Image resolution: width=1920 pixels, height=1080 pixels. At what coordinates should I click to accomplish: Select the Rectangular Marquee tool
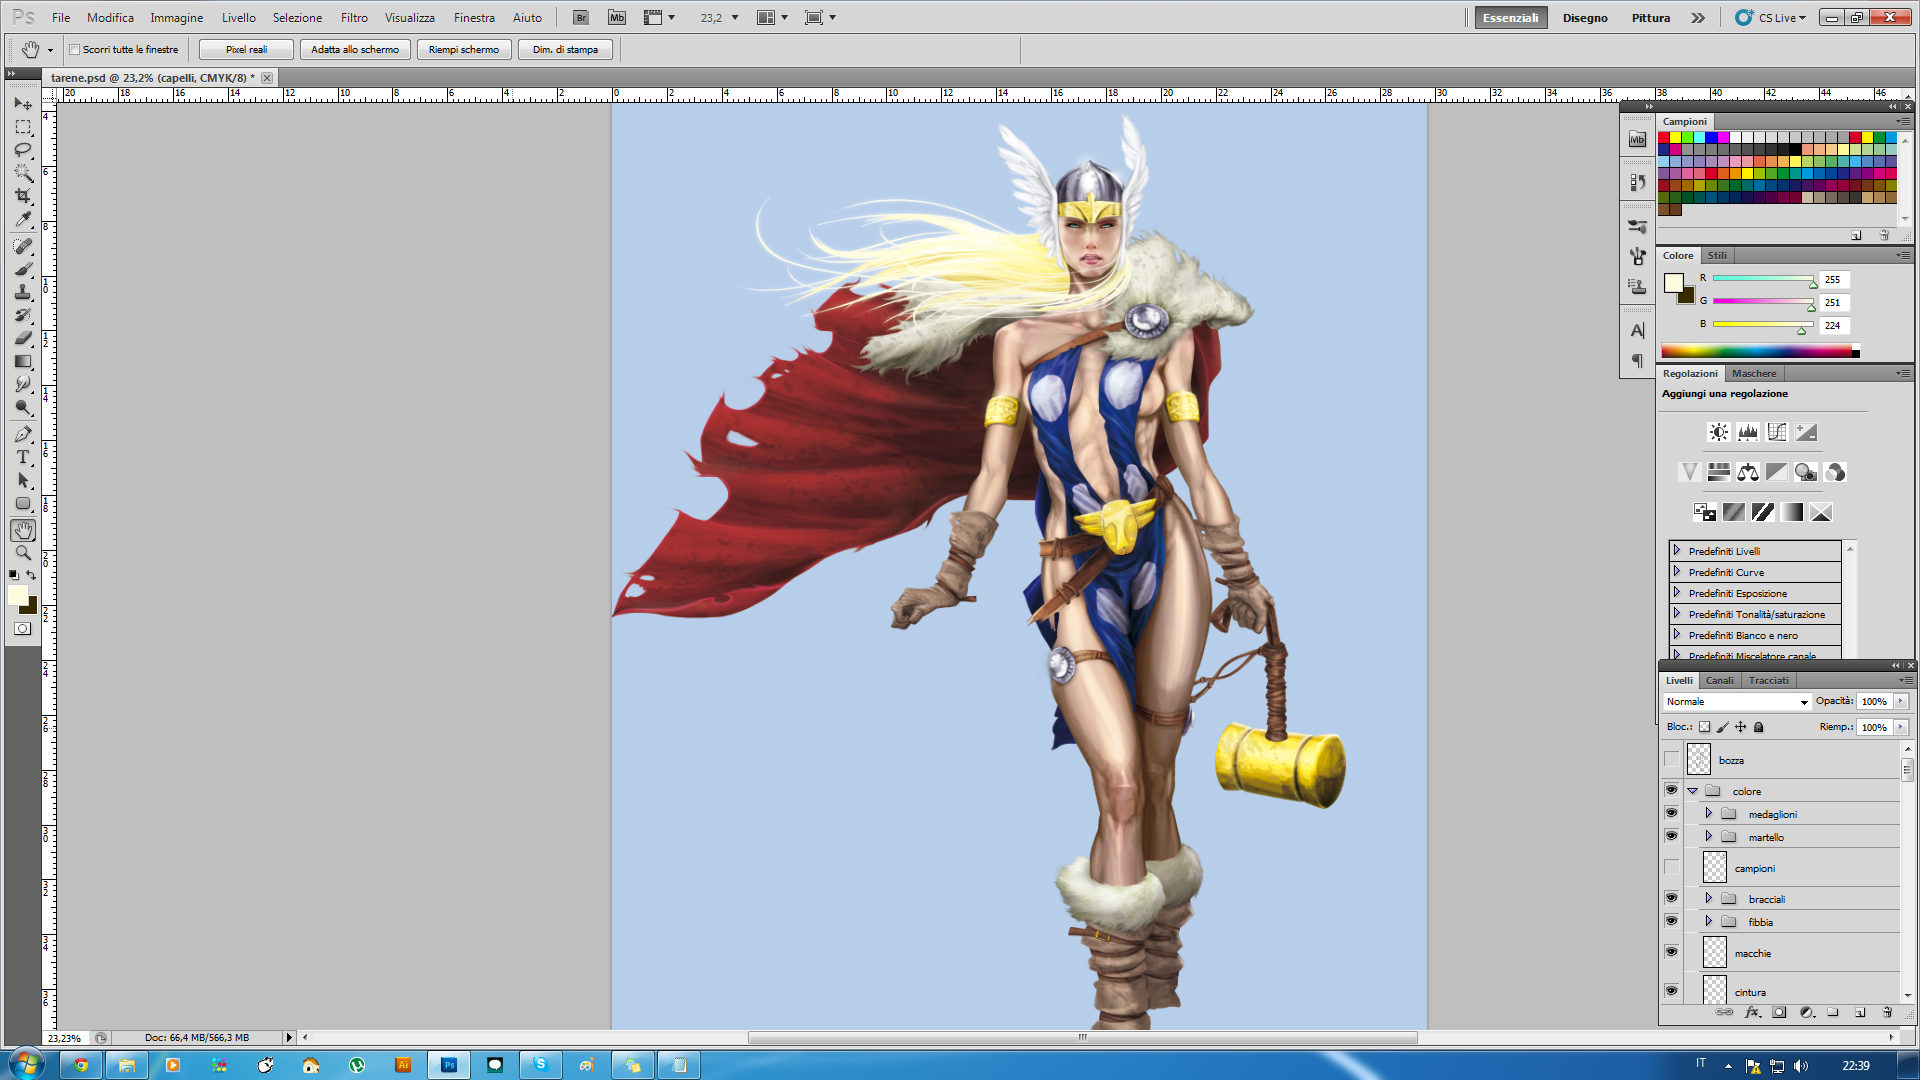click(x=23, y=127)
